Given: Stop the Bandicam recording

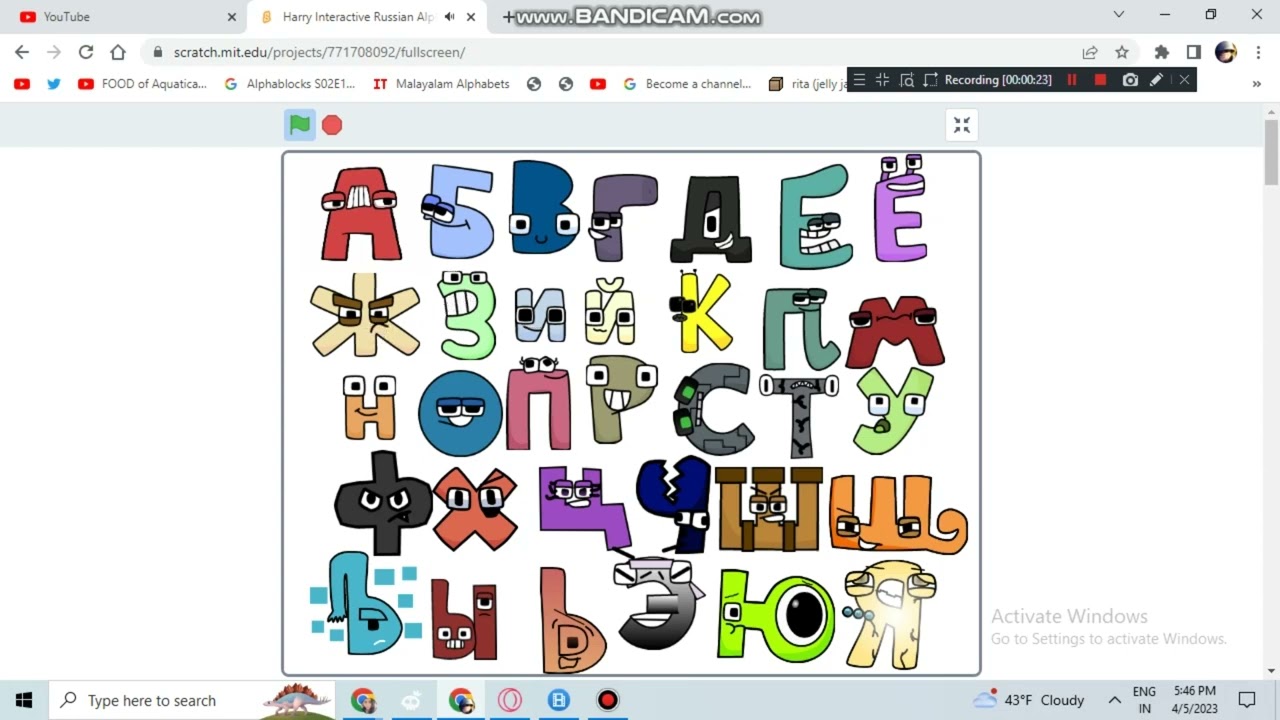Looking at the screenshot, I should 1100,80.
